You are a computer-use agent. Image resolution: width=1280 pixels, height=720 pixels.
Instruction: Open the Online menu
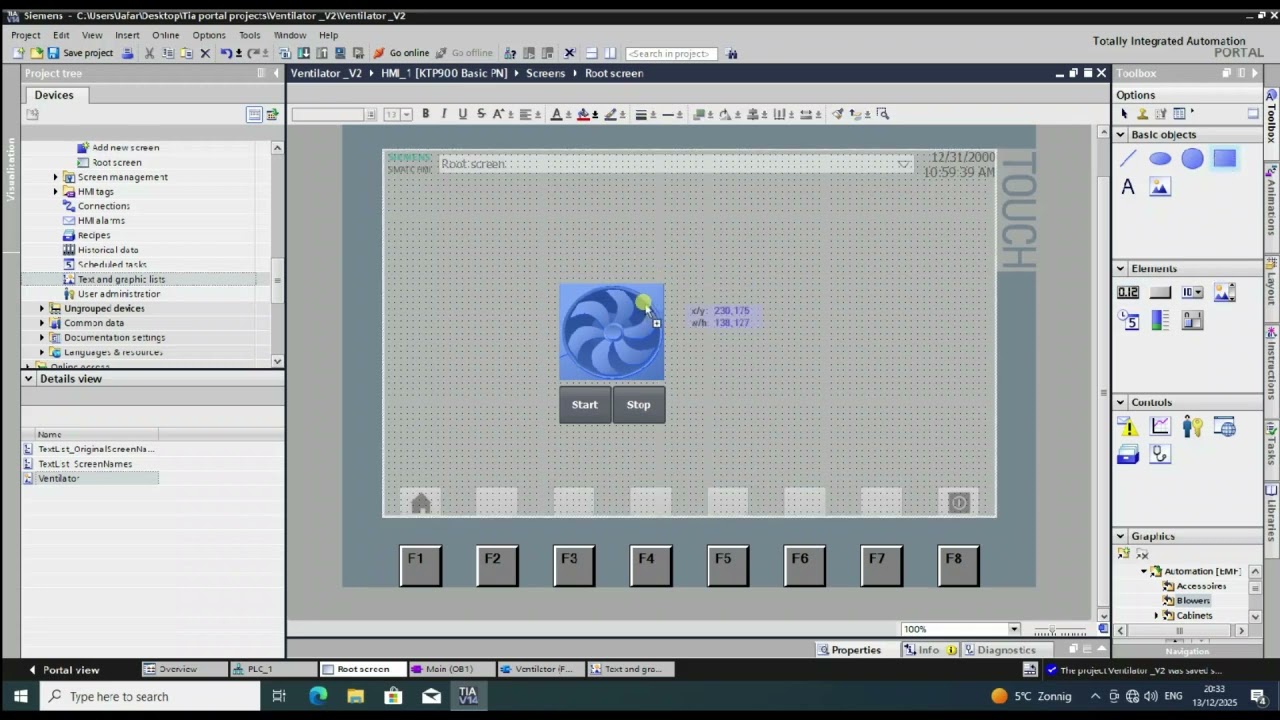pyautogui.click(x=166, y=35)
